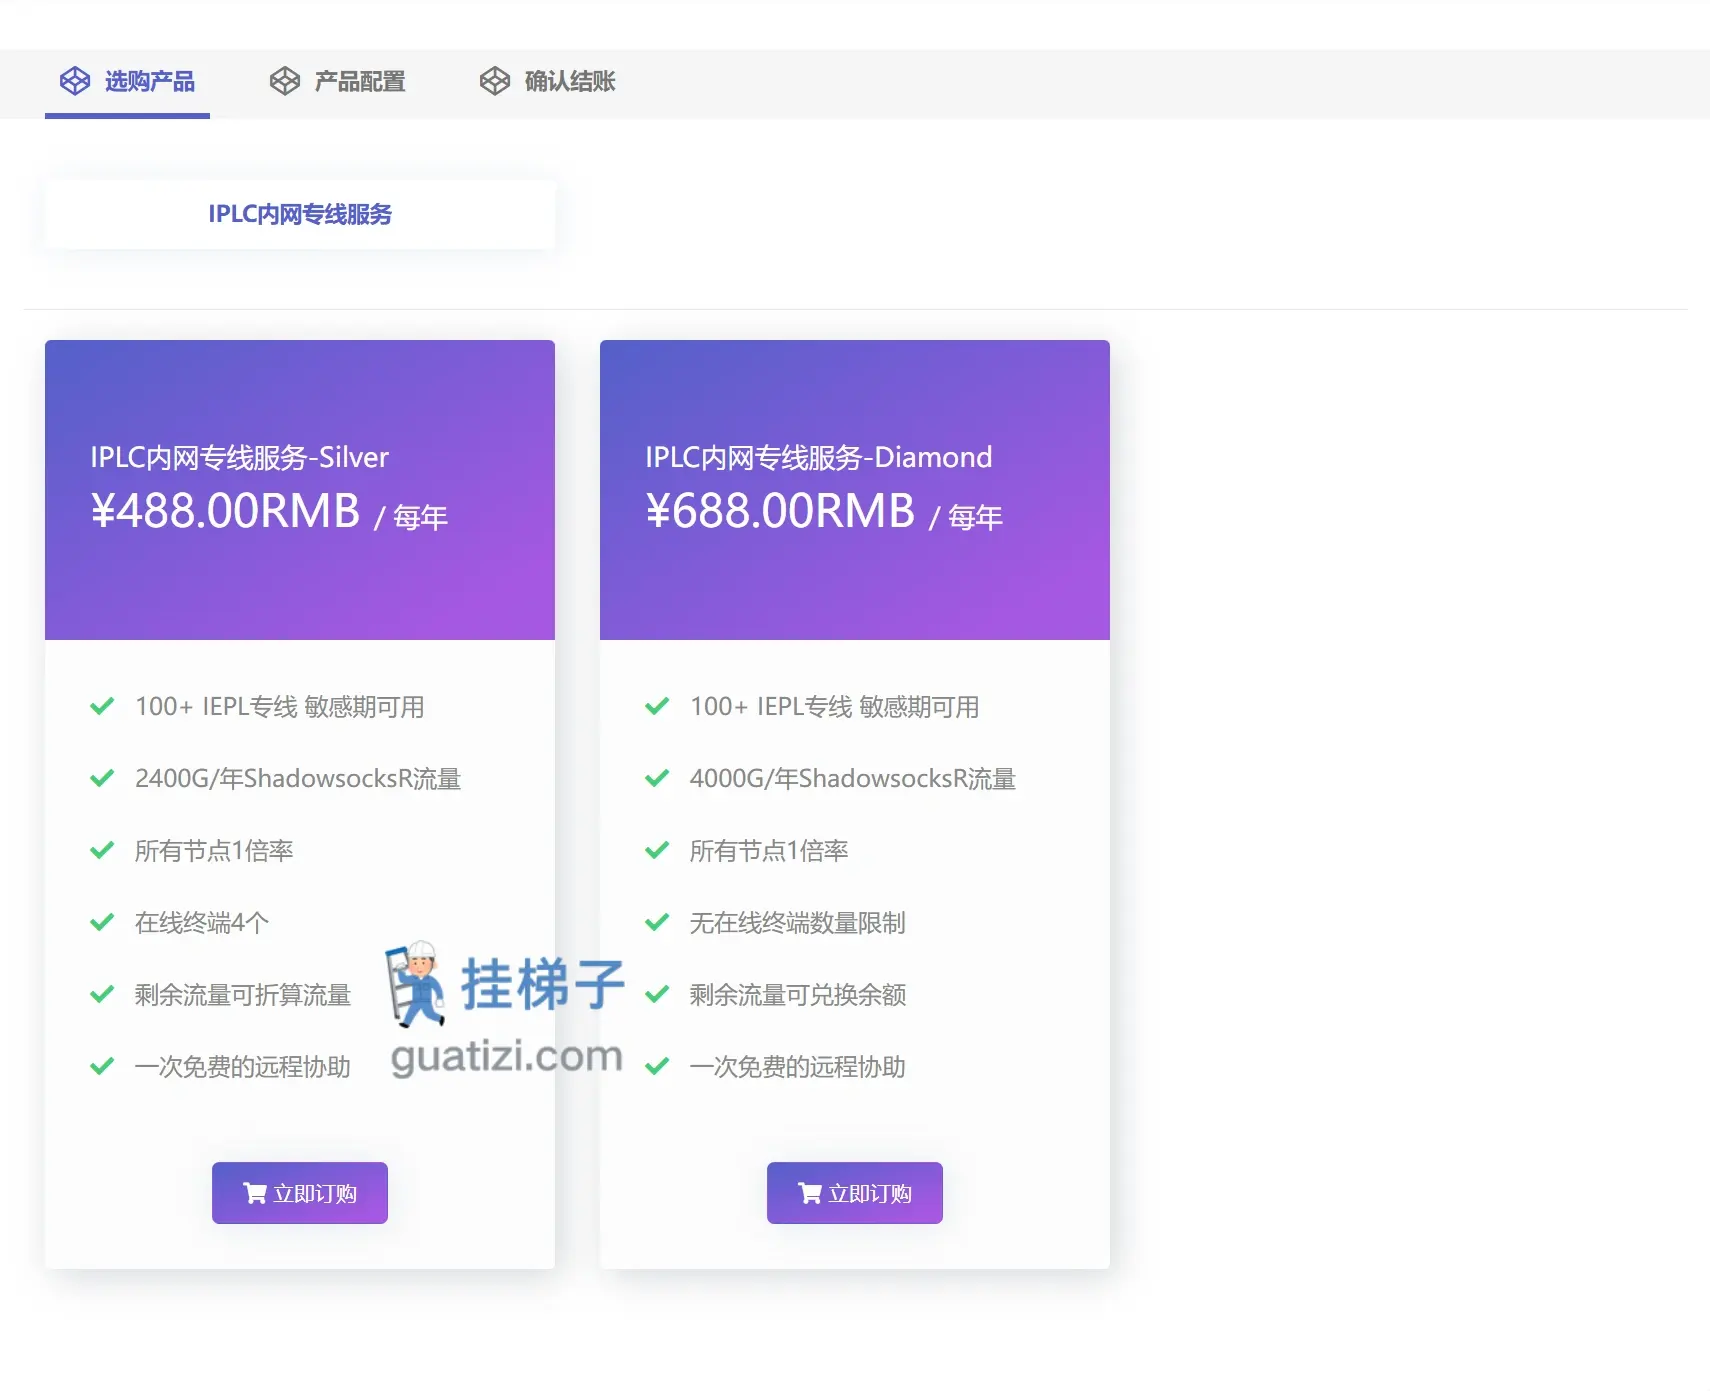This screenshot has height=1391, width=1710.
Task: Click the Silver plan title text
Action: pyautogui.click(x=239, y=457)
